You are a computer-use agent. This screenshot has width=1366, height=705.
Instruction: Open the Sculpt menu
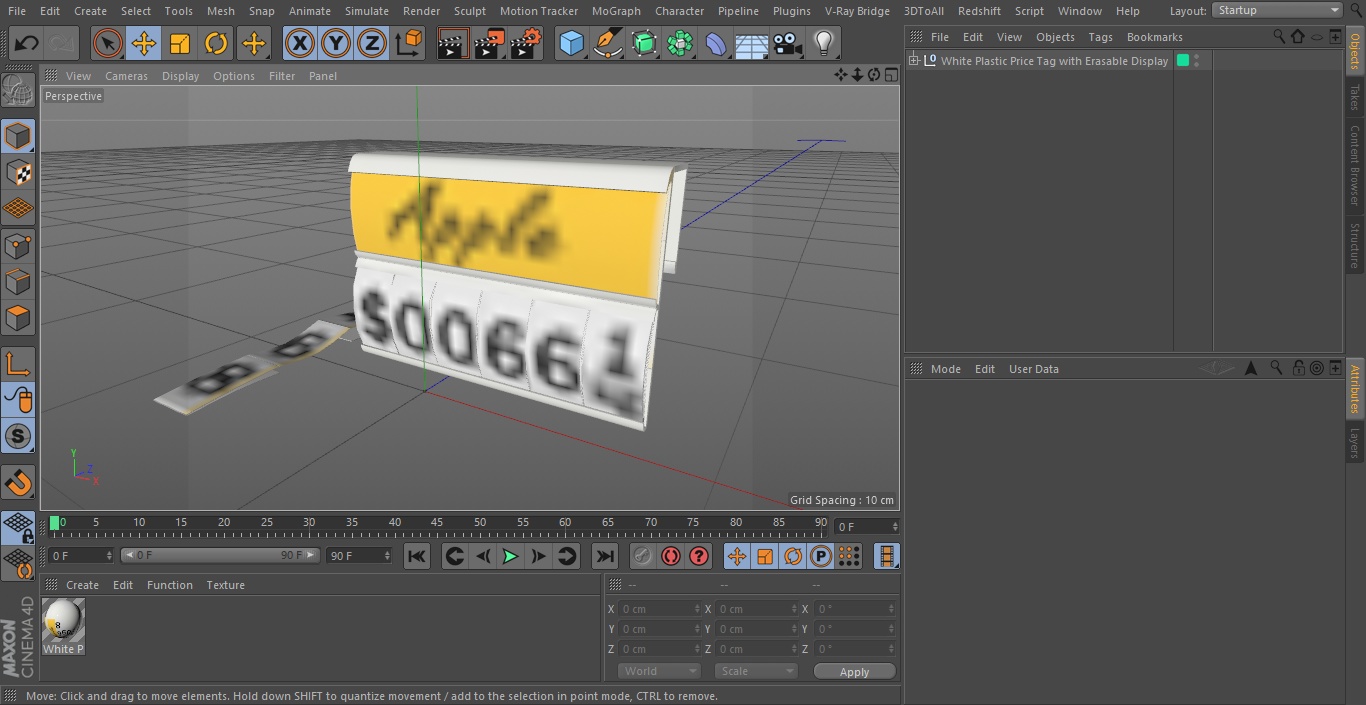coord(470,11)
